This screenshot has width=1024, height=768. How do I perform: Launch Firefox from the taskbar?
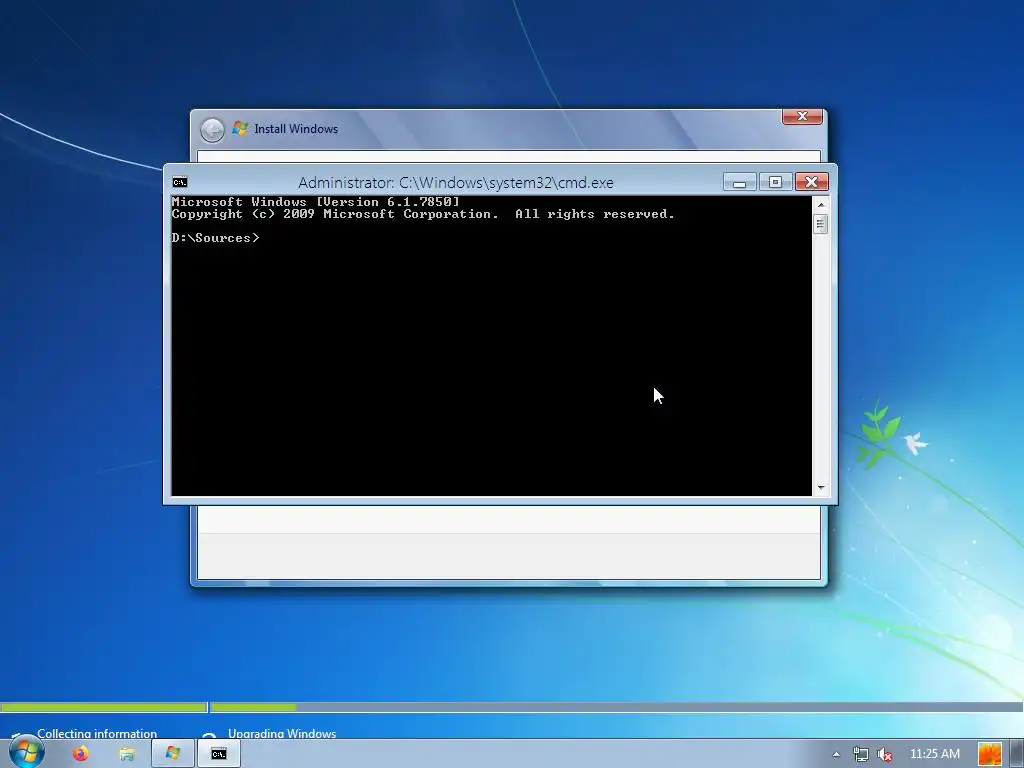[x=80, y=754]
